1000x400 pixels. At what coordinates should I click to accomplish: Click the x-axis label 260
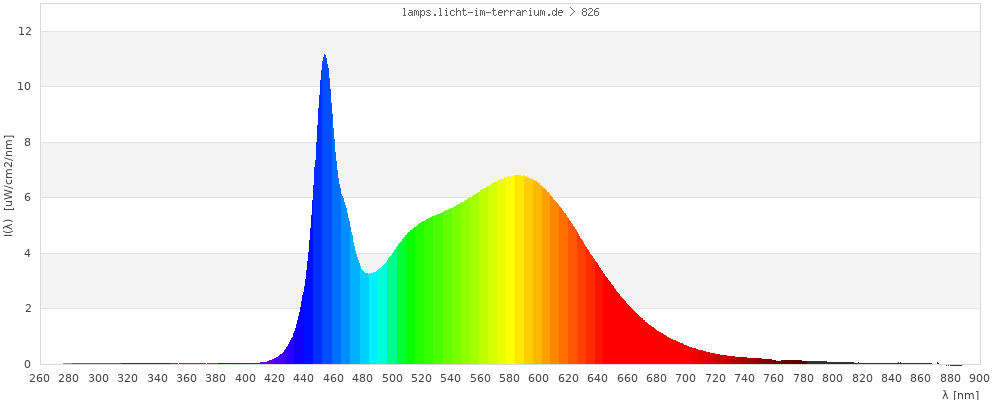click(x=39, y=378)
